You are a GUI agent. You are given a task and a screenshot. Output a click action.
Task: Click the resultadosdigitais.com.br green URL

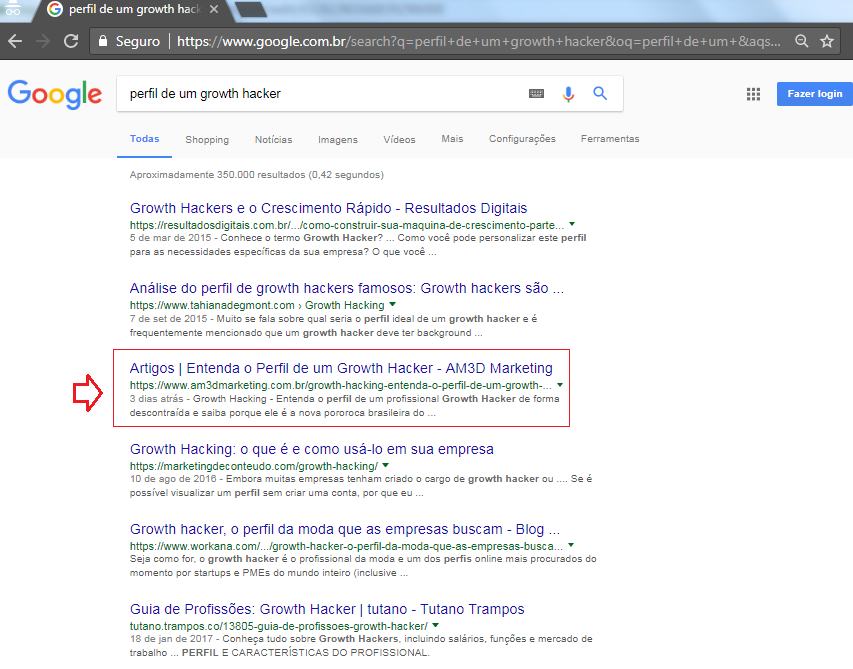pos(347,225)
